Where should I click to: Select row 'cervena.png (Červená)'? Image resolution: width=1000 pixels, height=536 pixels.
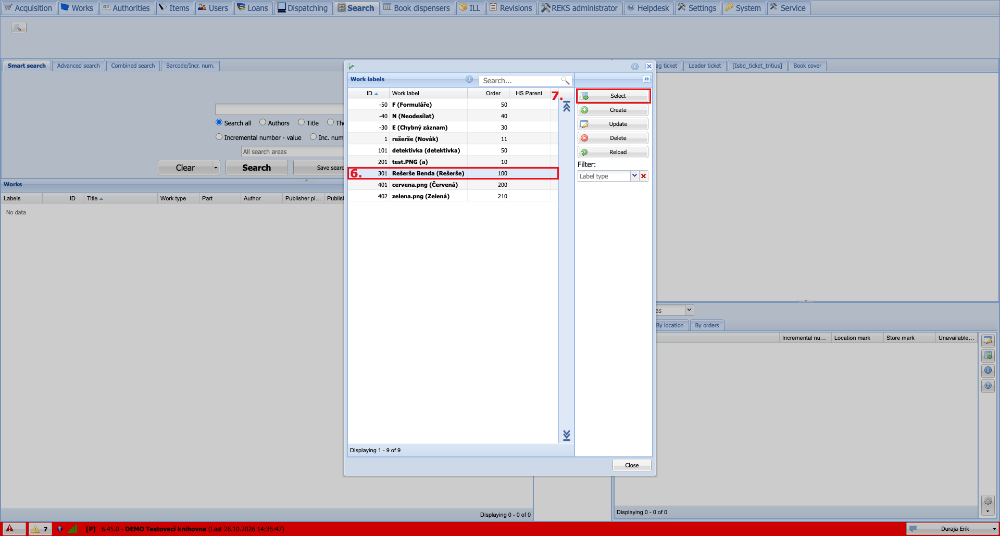(452, 184)
